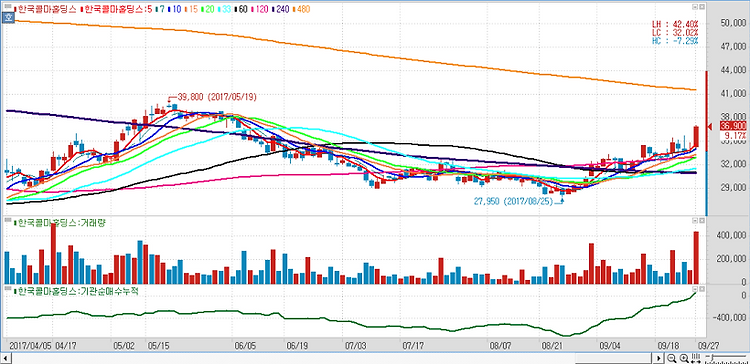750x364 pixels.
Task: Click the 400,000 volume axis label
Action: click(730, 236)
